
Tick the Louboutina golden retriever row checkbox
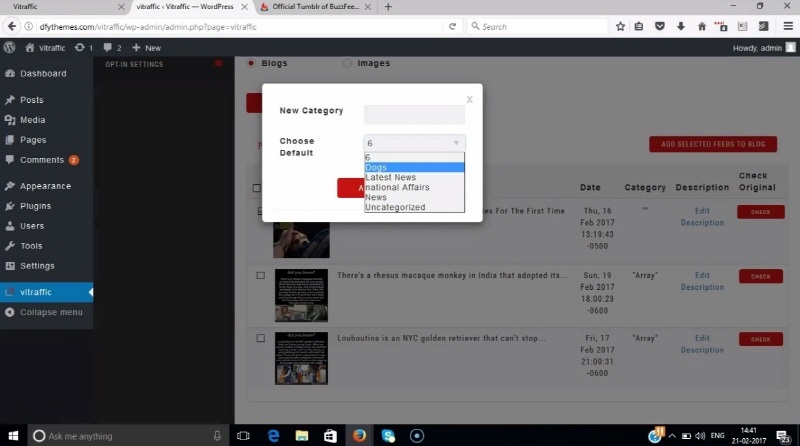click(x=261, y=338)
